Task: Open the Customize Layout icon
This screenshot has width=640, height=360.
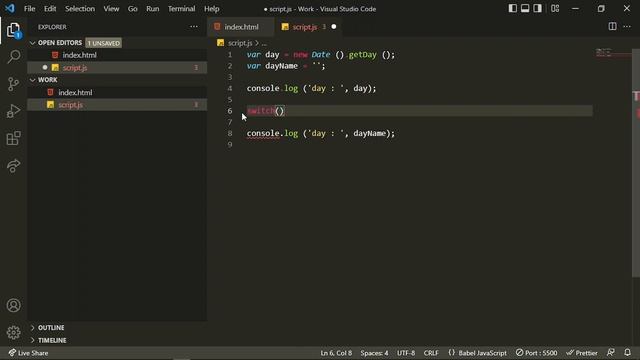Action: pyautogui.click(x=555, y=8)
